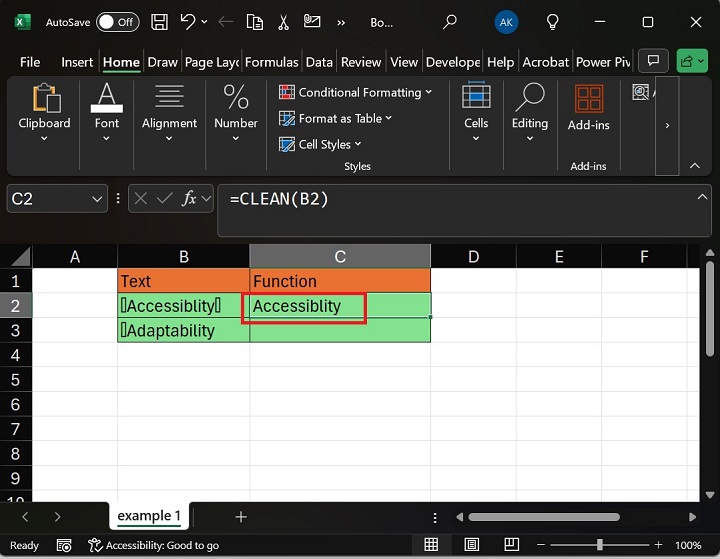This screenshot has height=559, width=720.
Task: Expand the Conditional Formatting dropdown
Action: [355, 92]
